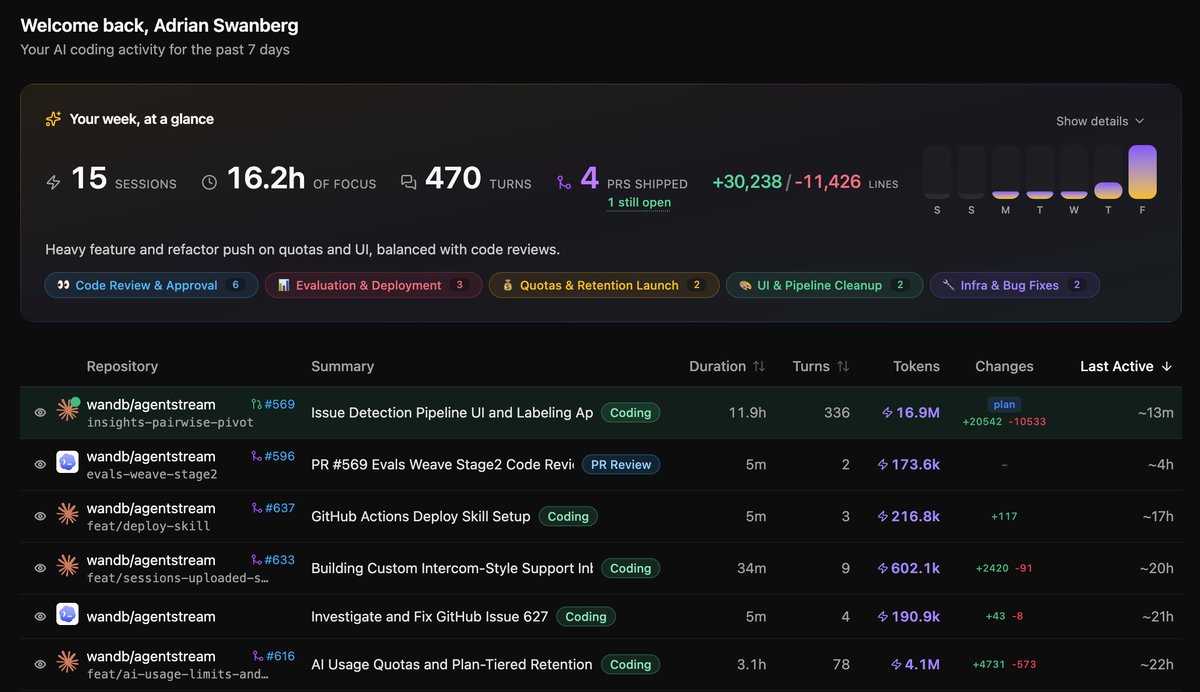Screen dimensions: 1200x692
Task: Click the agent icon on the Issue 627 row
Action: (x=68, y=616)
